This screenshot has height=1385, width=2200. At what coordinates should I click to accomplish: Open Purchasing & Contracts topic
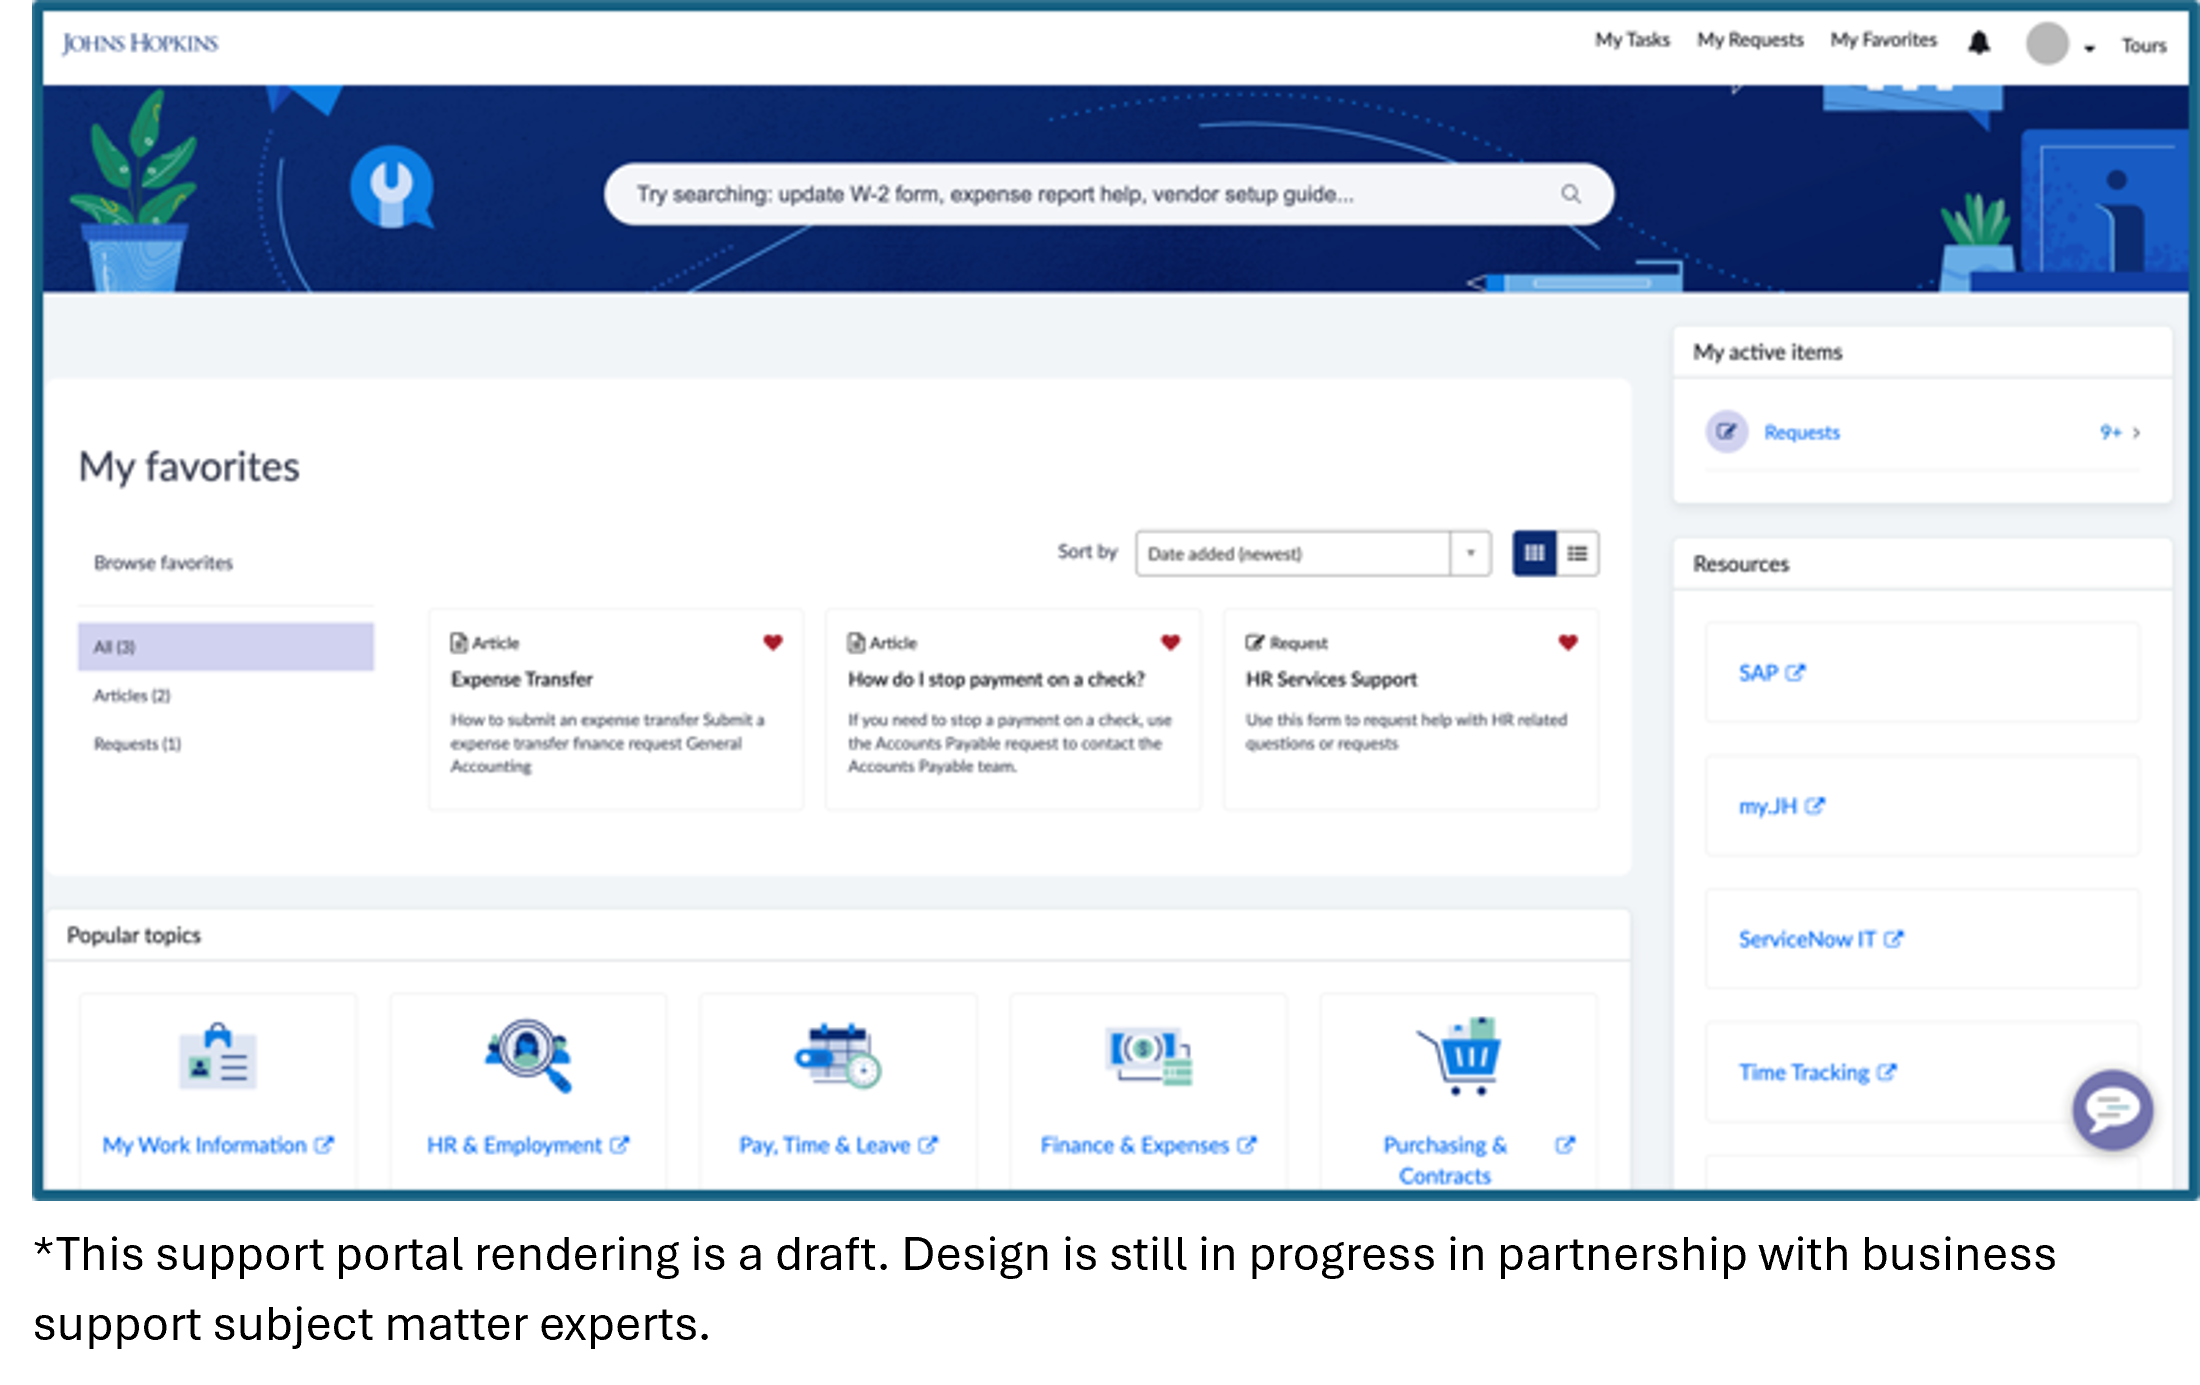(x=1444, y=1160)
